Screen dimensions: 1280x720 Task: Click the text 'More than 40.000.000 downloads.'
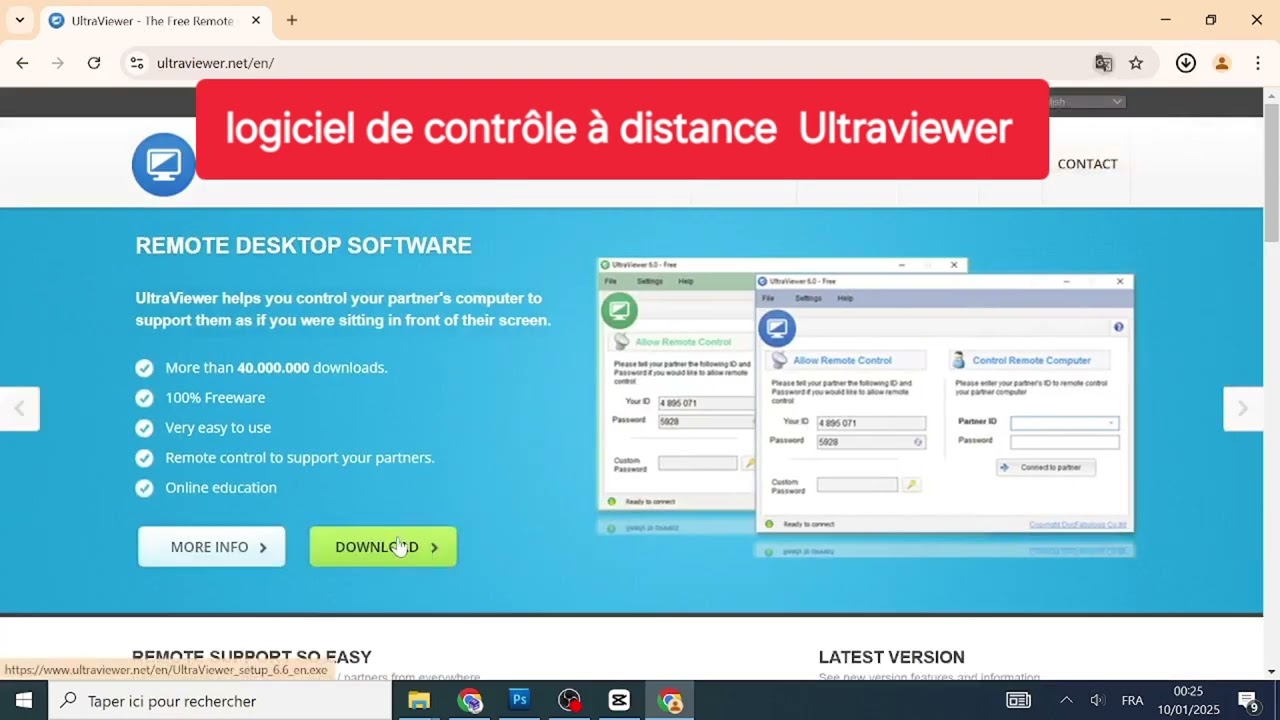276,368
